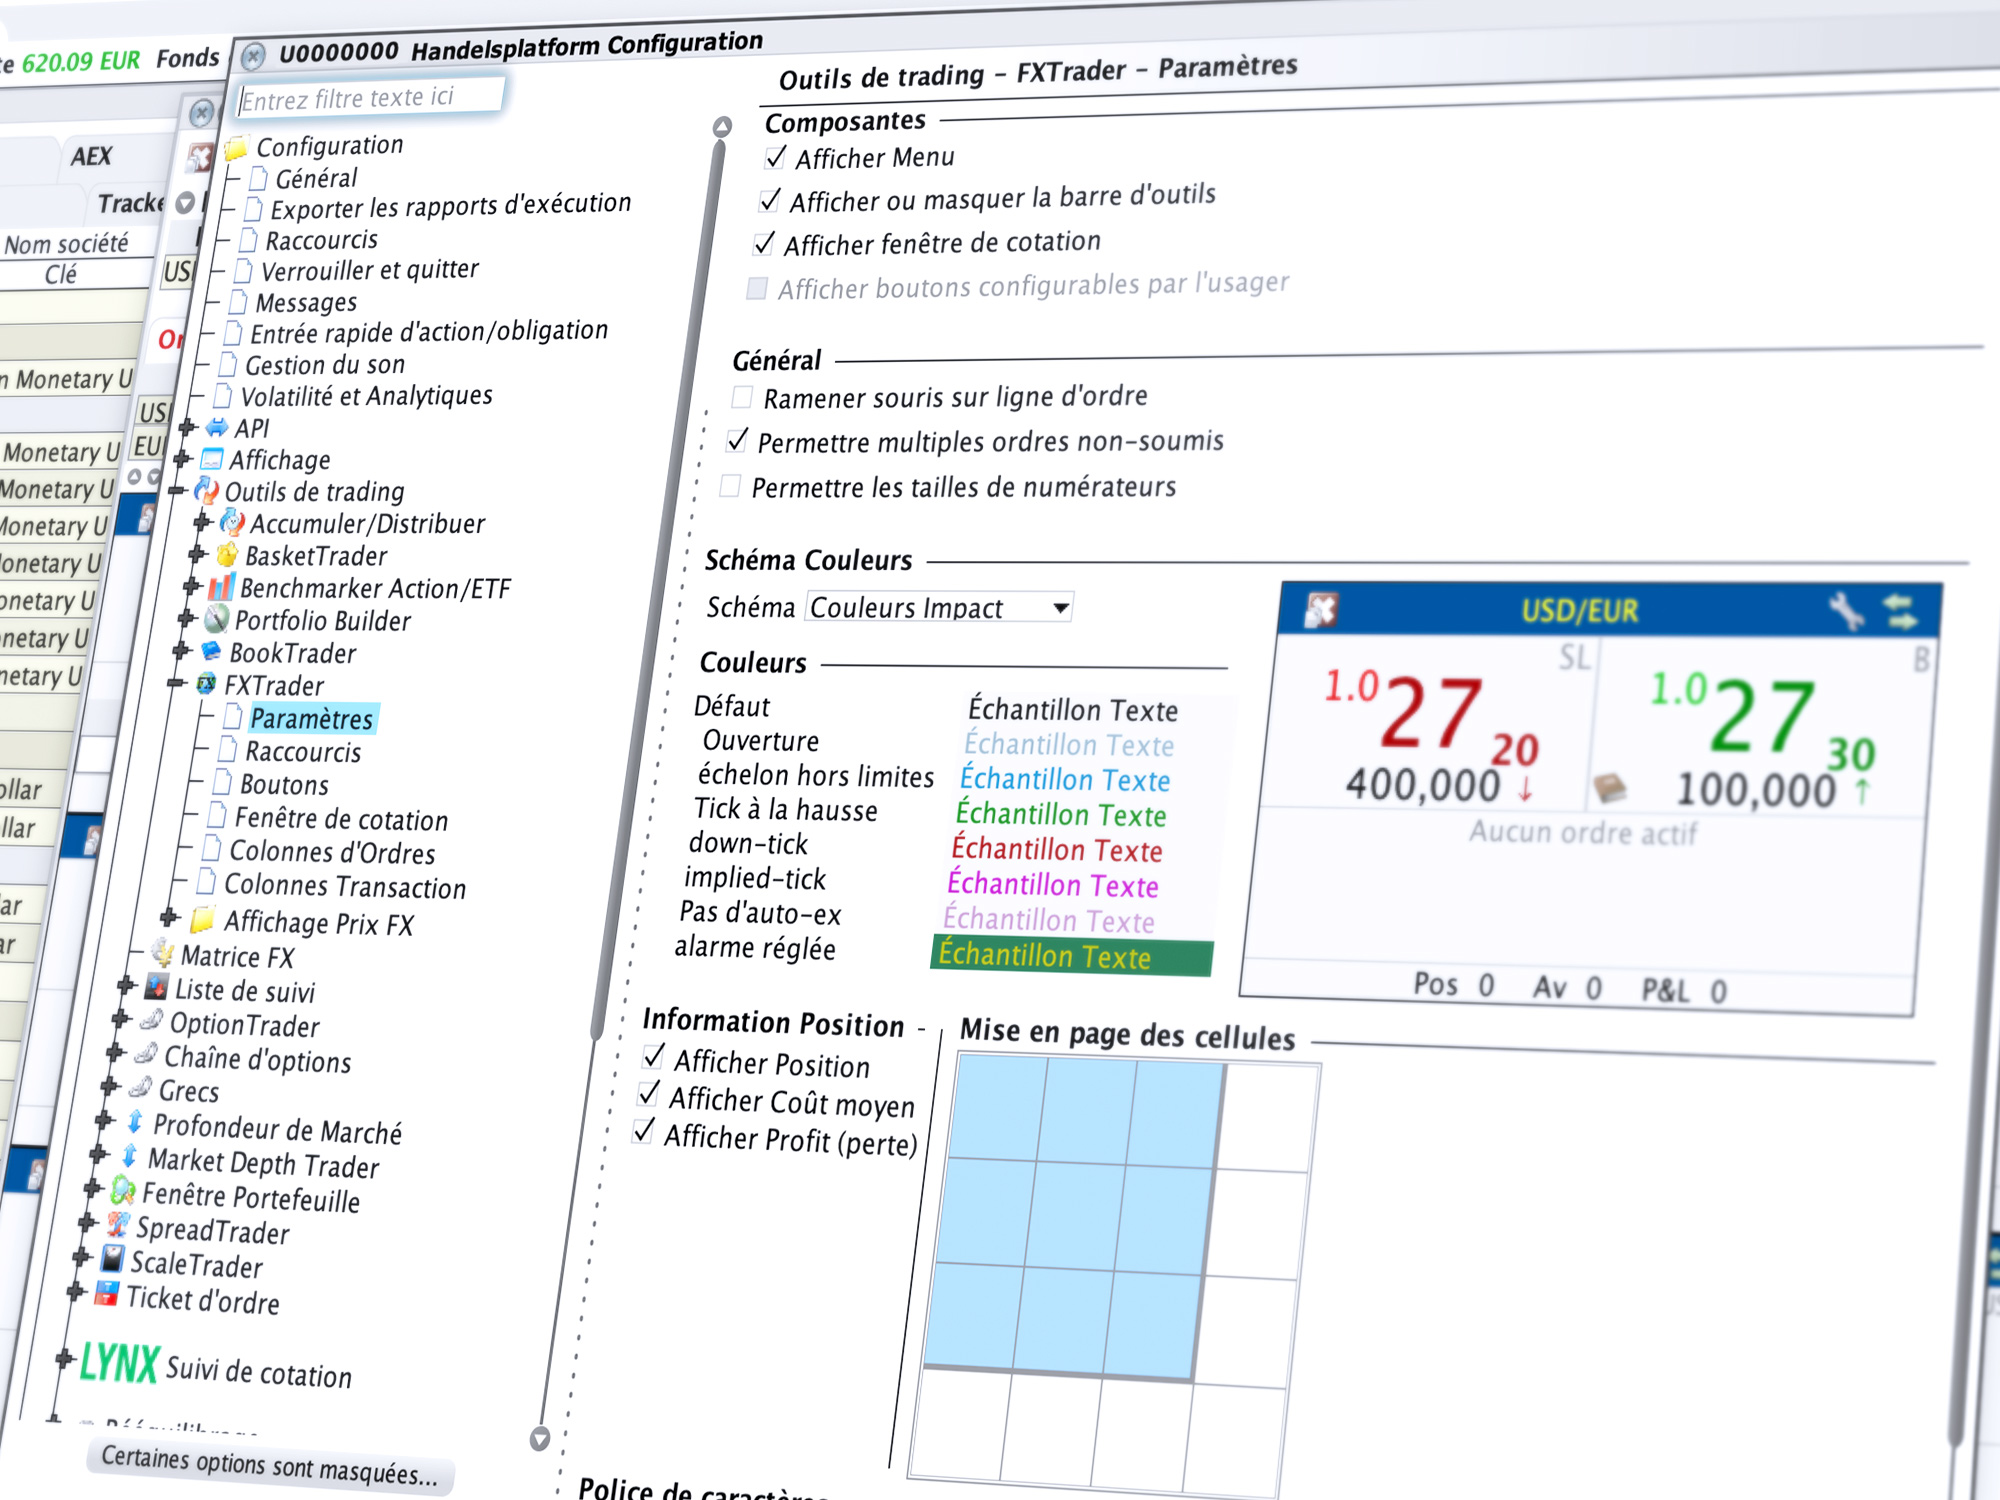
Task: Enable Permettre les tailles de numérateurs
Action: 731,487
